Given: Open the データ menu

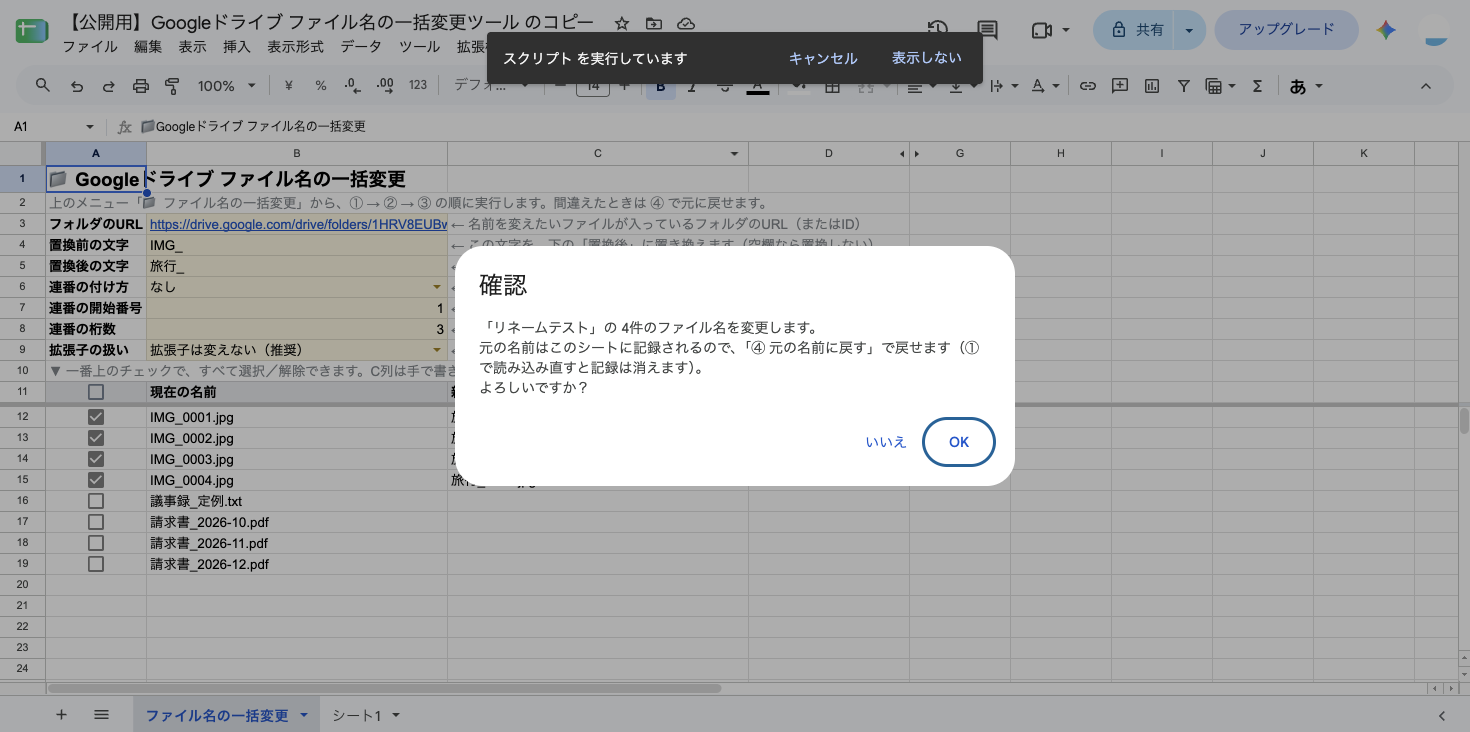Looking at the screenshot, I should click(x=361, y=47).
